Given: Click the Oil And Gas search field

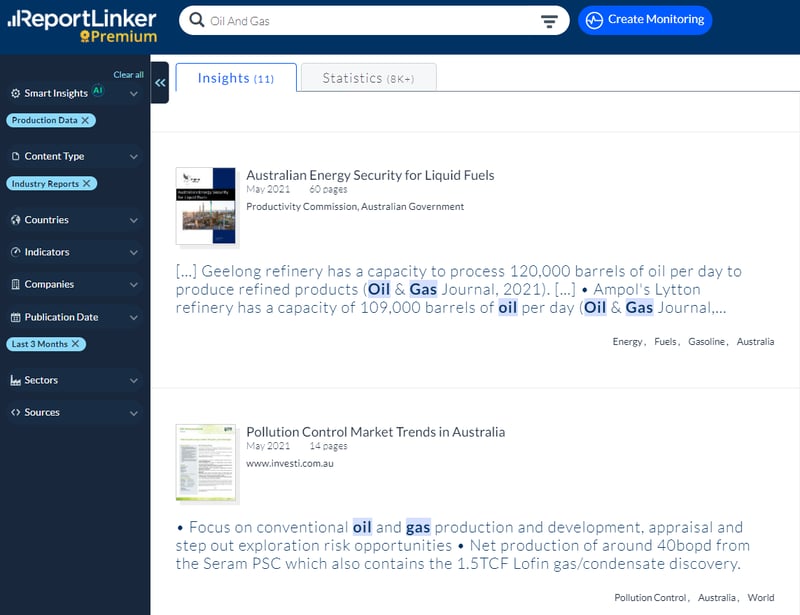Looking at the screenshot, I should coord(370,21).
